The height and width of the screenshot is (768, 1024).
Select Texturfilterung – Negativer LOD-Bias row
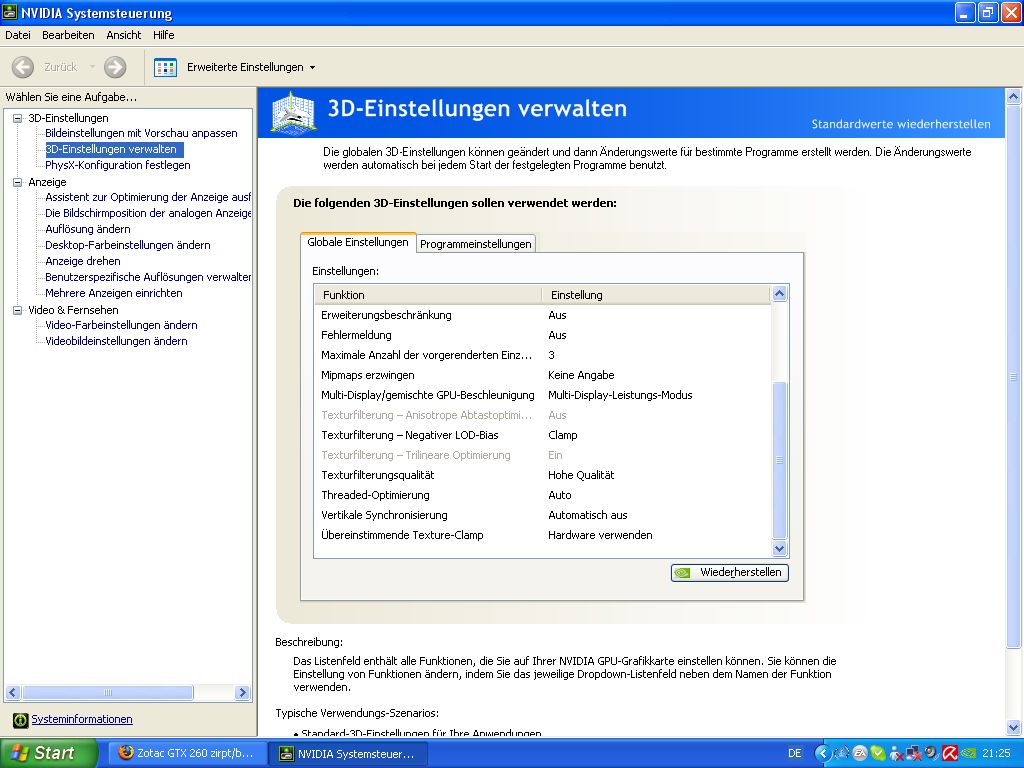(x=543, y=436)
